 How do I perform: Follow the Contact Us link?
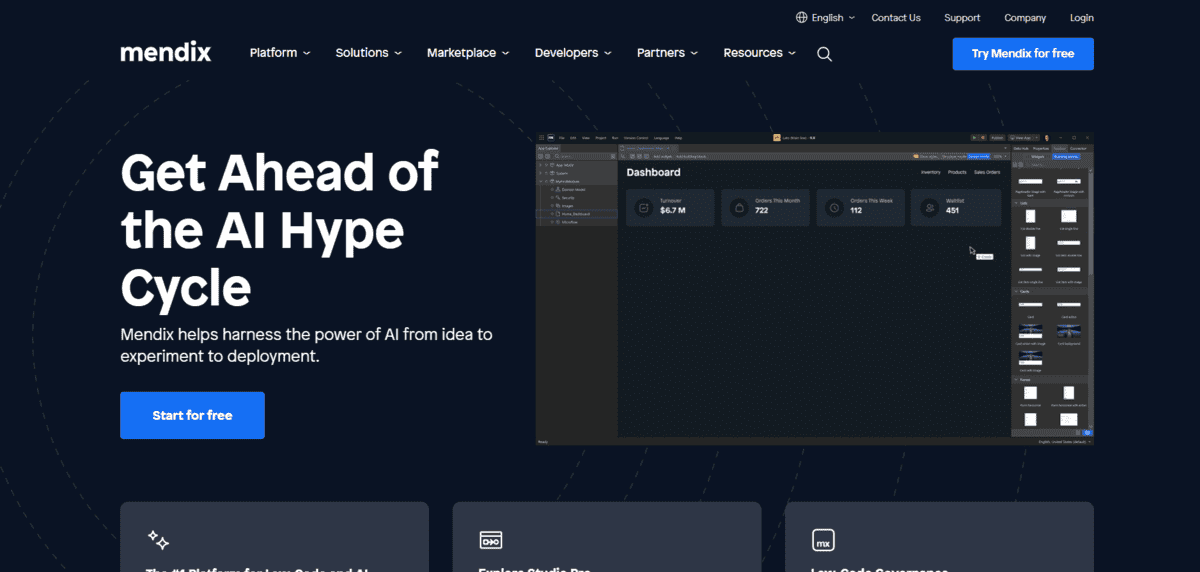pos(896,18)
